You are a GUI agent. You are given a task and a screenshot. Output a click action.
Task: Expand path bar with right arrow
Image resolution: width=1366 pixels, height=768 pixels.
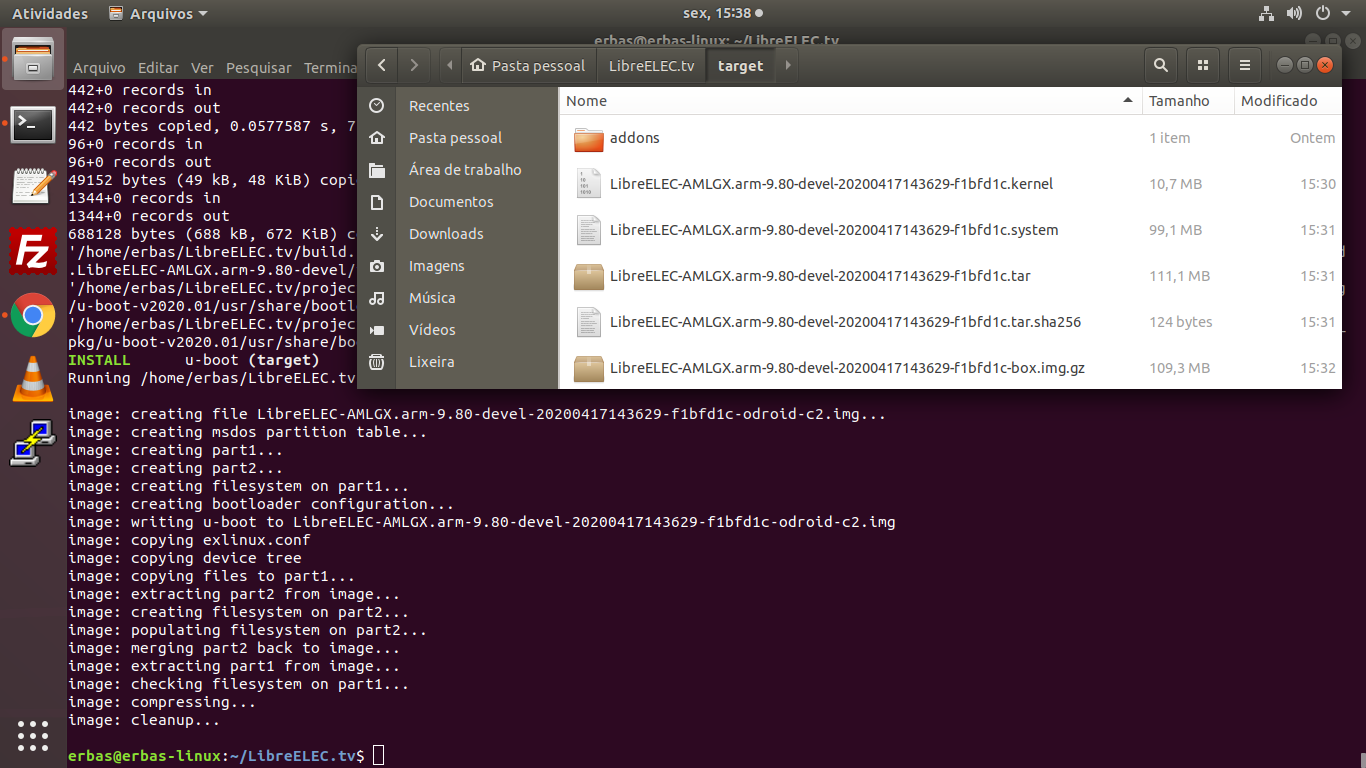point(788,65)
